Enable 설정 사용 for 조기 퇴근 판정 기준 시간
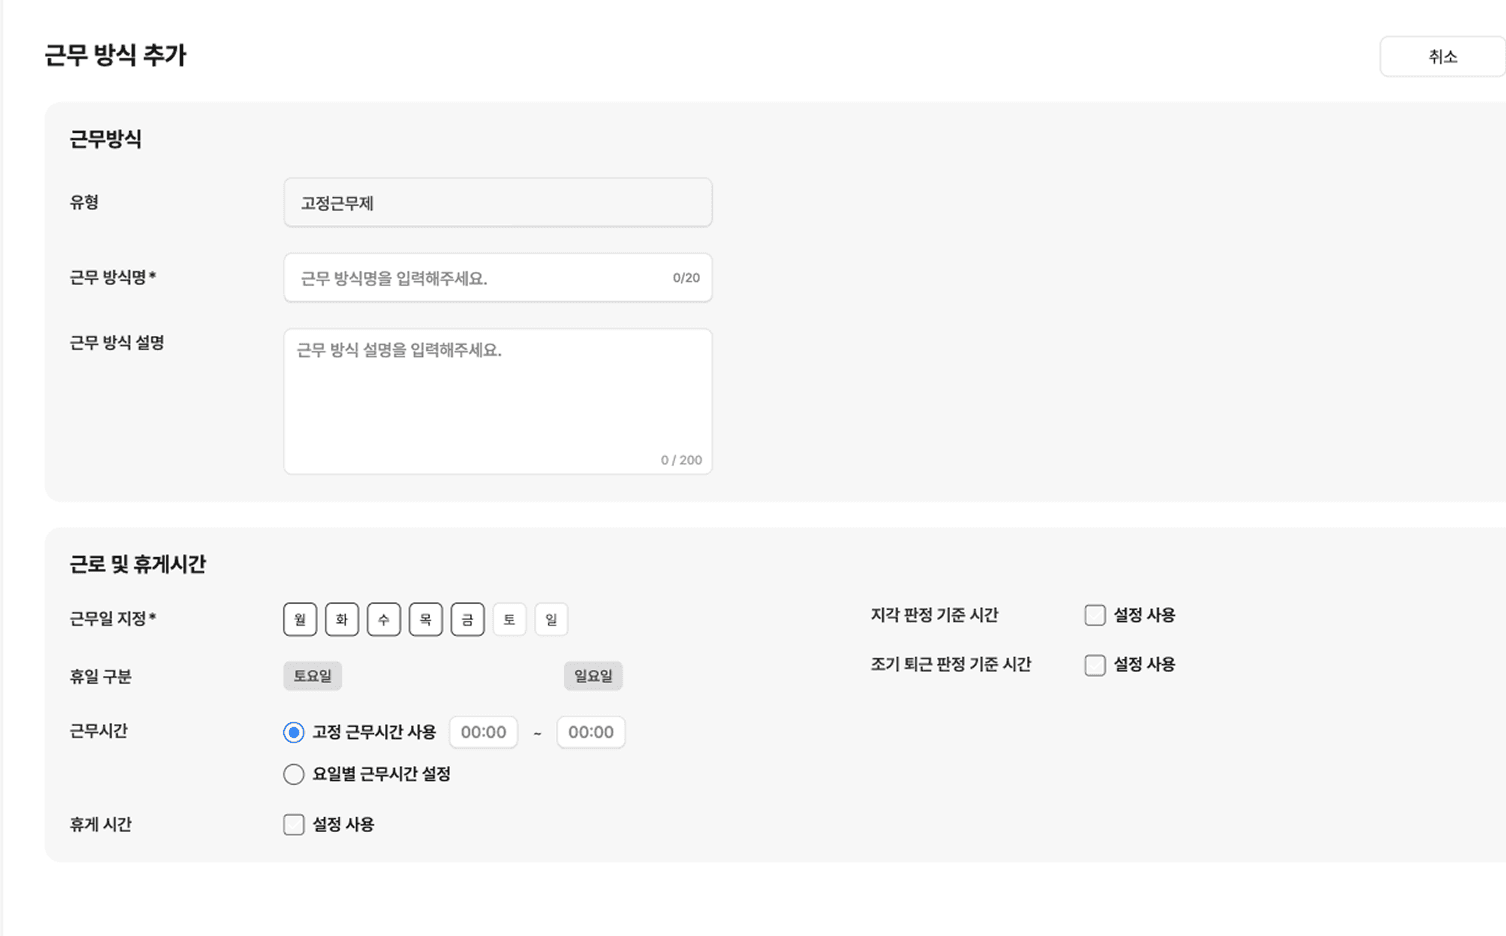Screen dimensions: 1506x936 click(1094, 664)
